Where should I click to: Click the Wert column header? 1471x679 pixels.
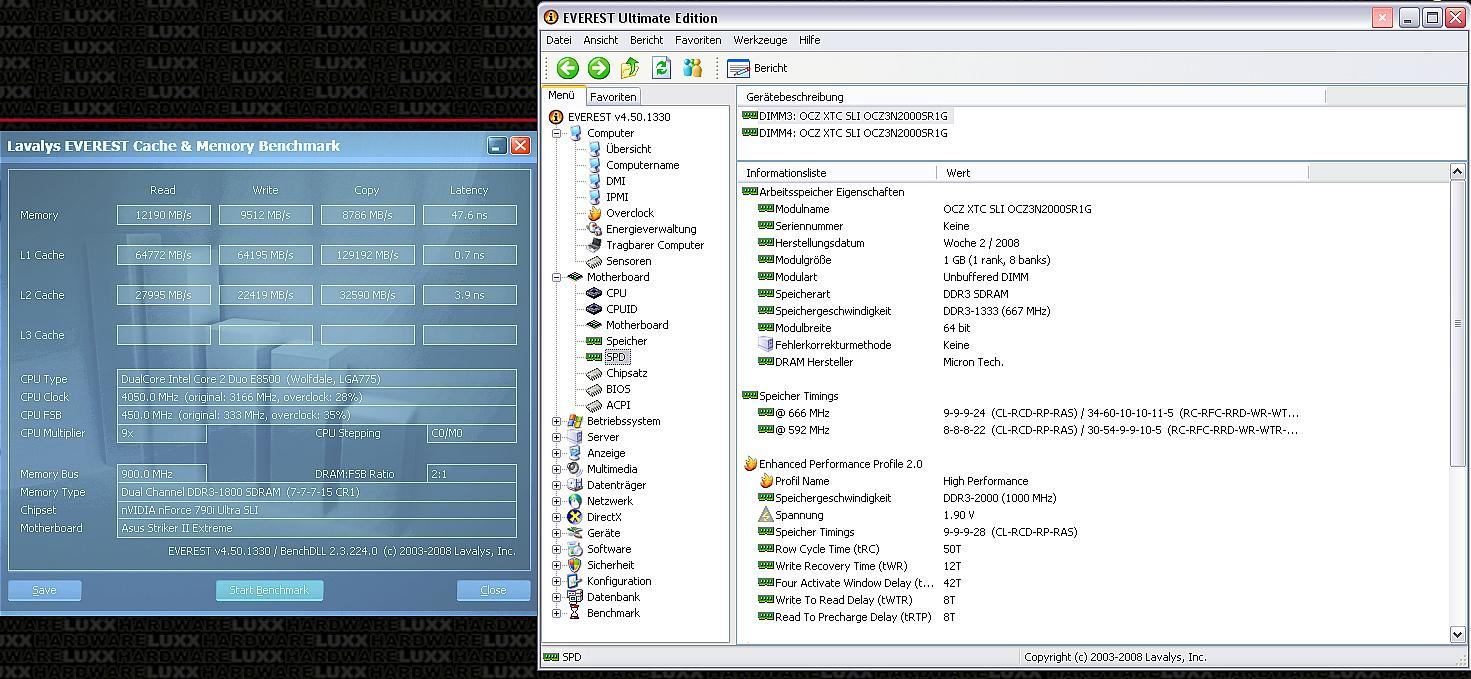pyautogui.click(x=1122, y=173)
